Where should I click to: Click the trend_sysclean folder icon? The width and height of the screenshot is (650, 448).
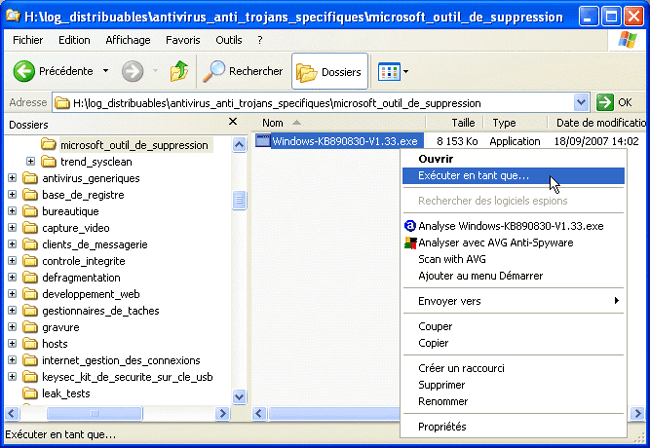[48, 161]
